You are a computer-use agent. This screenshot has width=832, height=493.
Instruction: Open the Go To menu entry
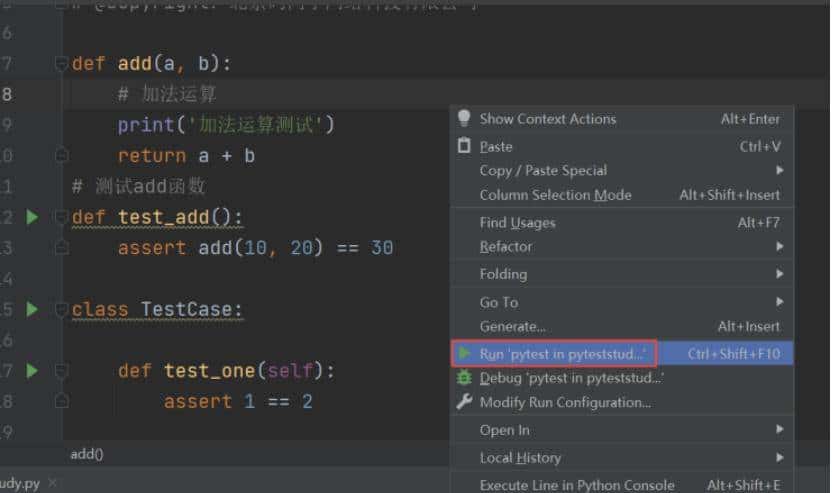pyautogui.click(x=622, y=302)
